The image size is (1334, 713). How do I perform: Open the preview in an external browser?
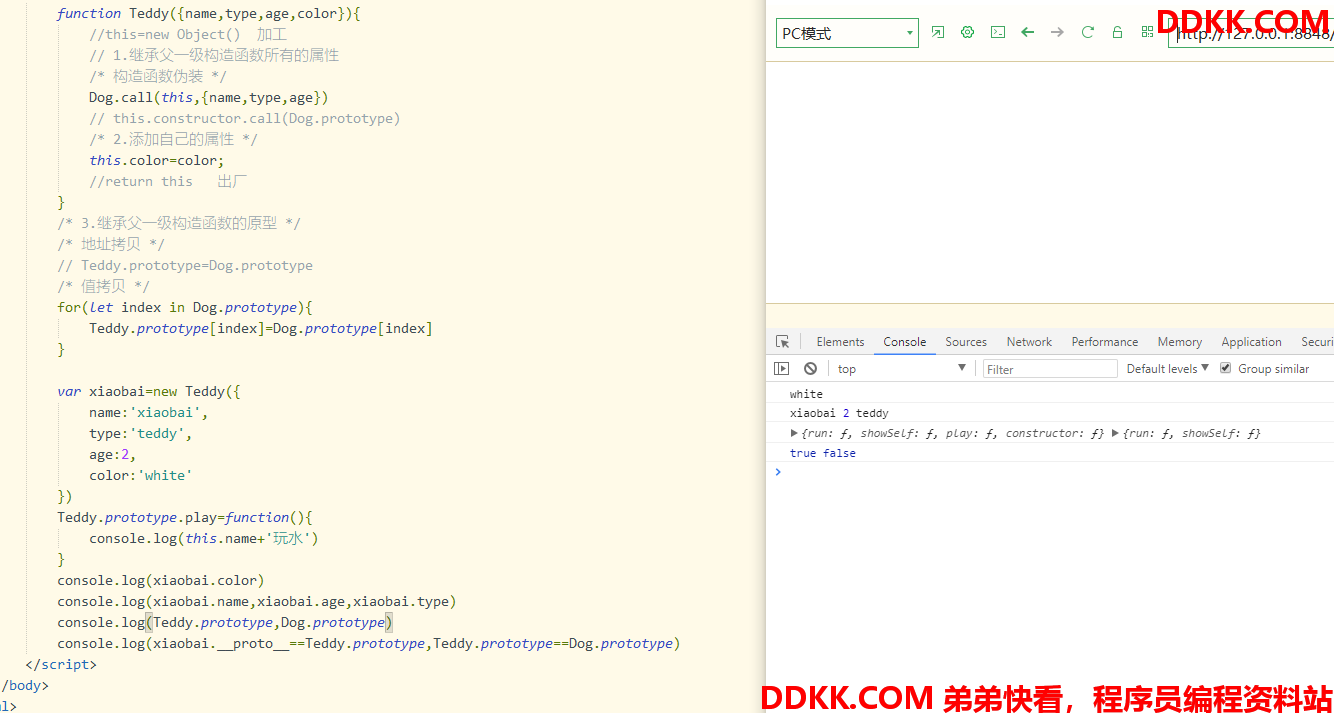point(937,32)
